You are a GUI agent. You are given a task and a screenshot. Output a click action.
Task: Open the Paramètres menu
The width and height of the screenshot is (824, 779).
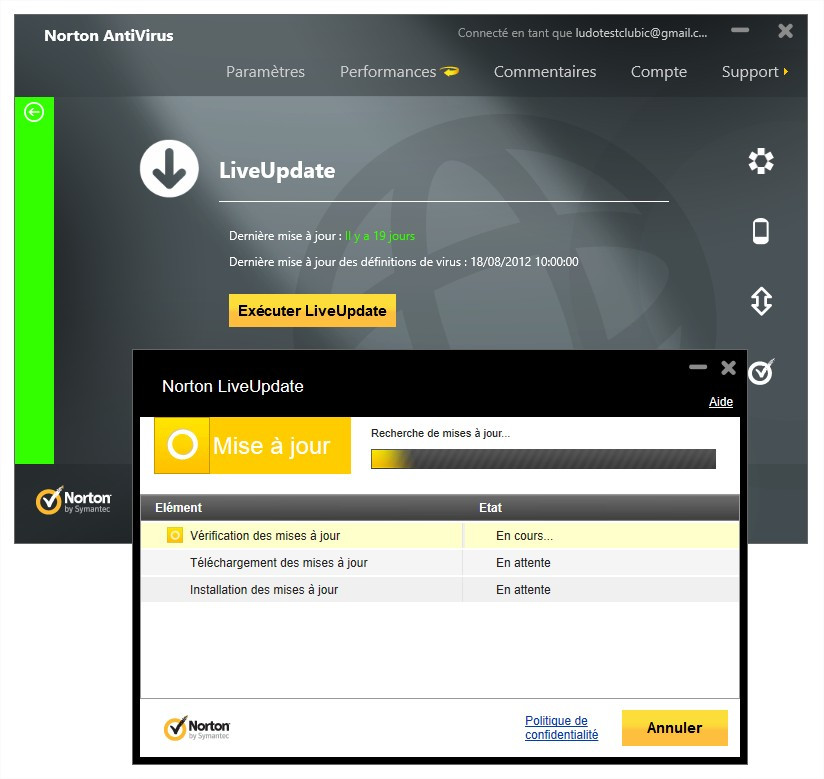click(x=265, y=72)
